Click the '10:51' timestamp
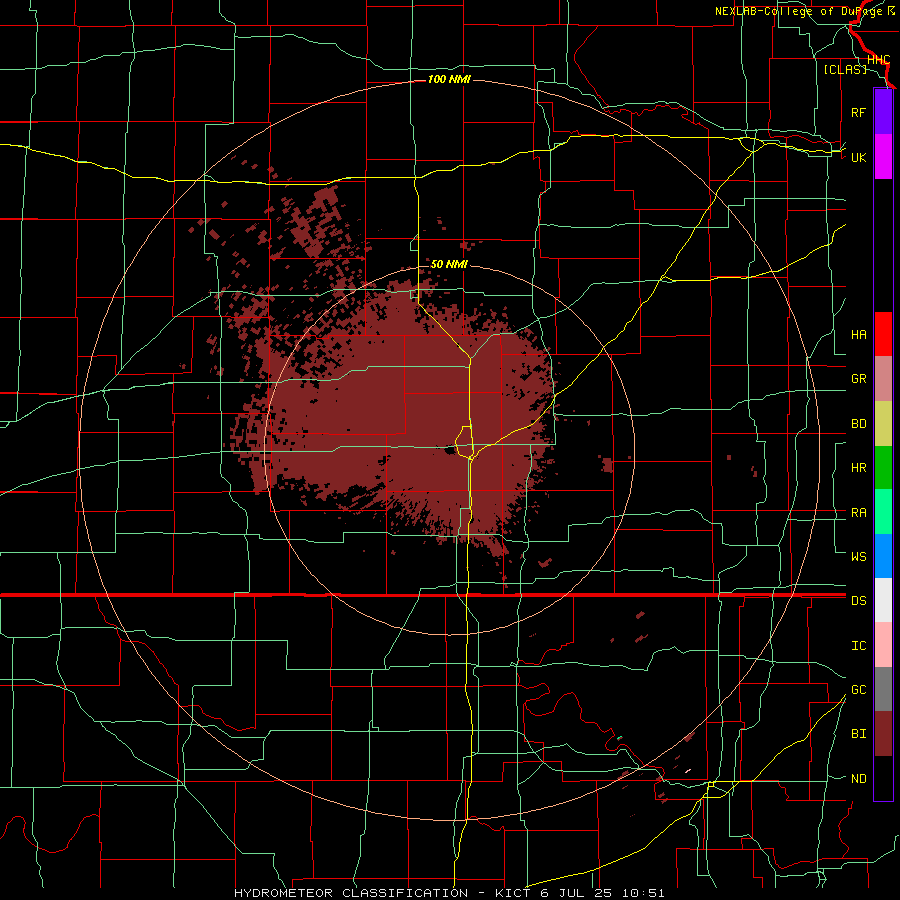Viewport: 900px width, 900px height. pyautogui.click(x=643, y=893)
